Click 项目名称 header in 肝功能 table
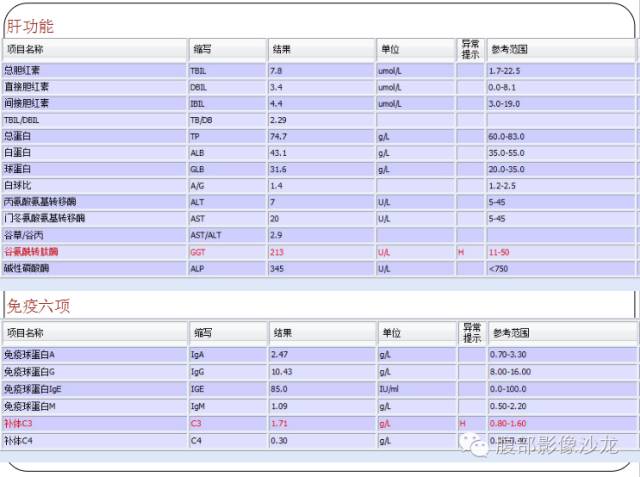 (95, 50)
